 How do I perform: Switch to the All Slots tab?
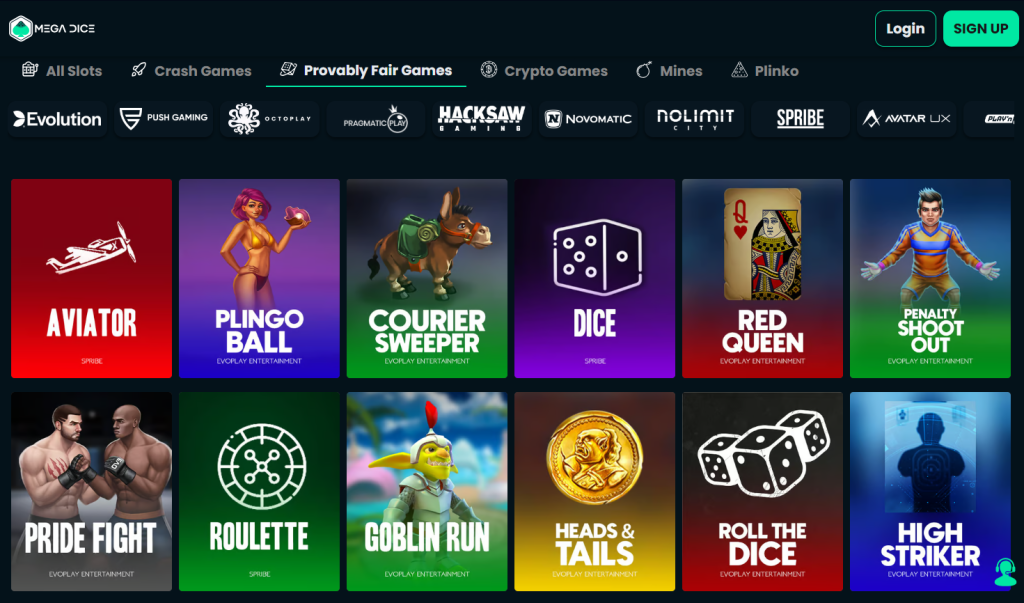coord(62,71)
